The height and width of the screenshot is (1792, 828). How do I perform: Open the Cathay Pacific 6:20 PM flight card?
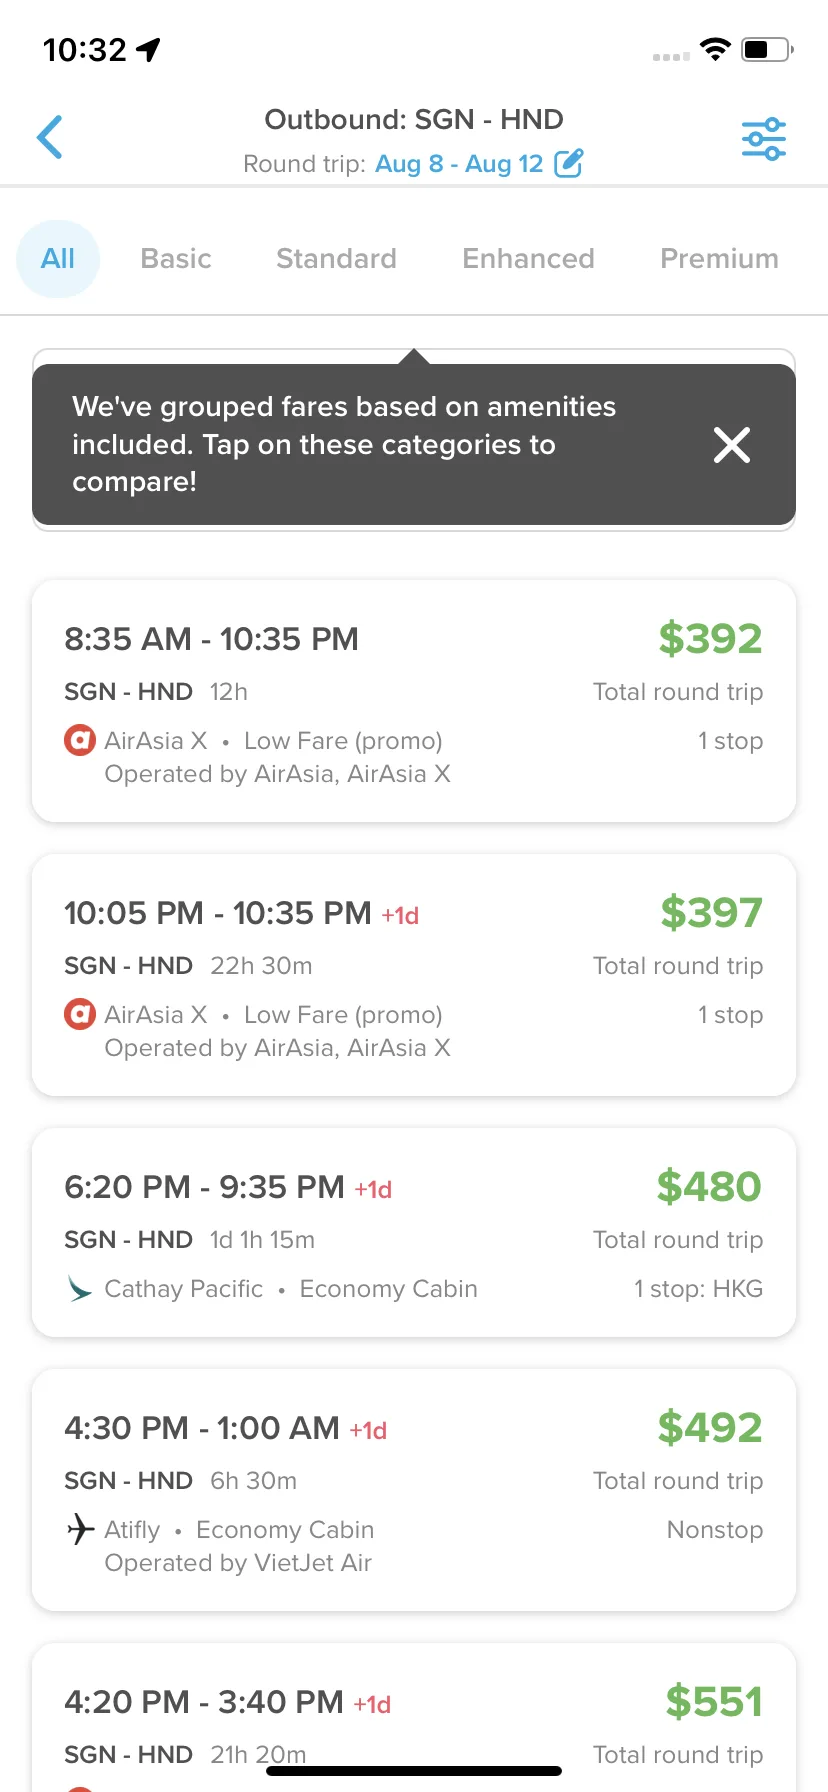(x=414, y=1232)
